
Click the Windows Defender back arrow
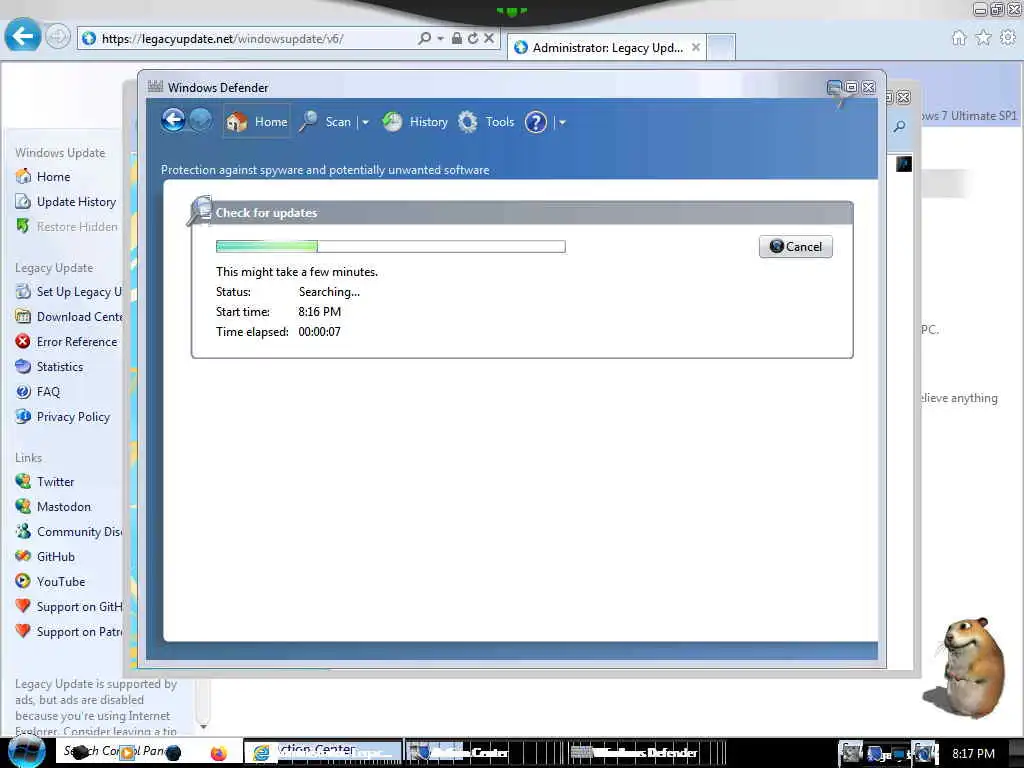pyautogui.click(x=173, y=121)
